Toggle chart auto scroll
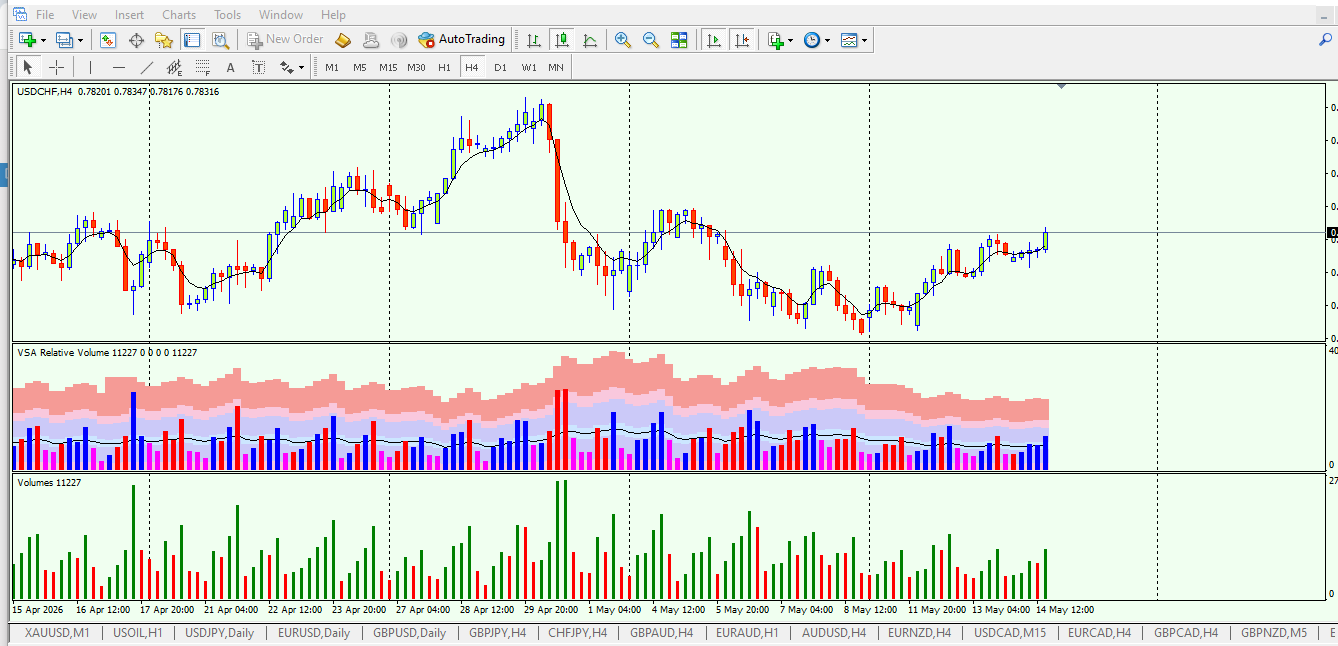1338x646 pixels. (x=714, y=40)
